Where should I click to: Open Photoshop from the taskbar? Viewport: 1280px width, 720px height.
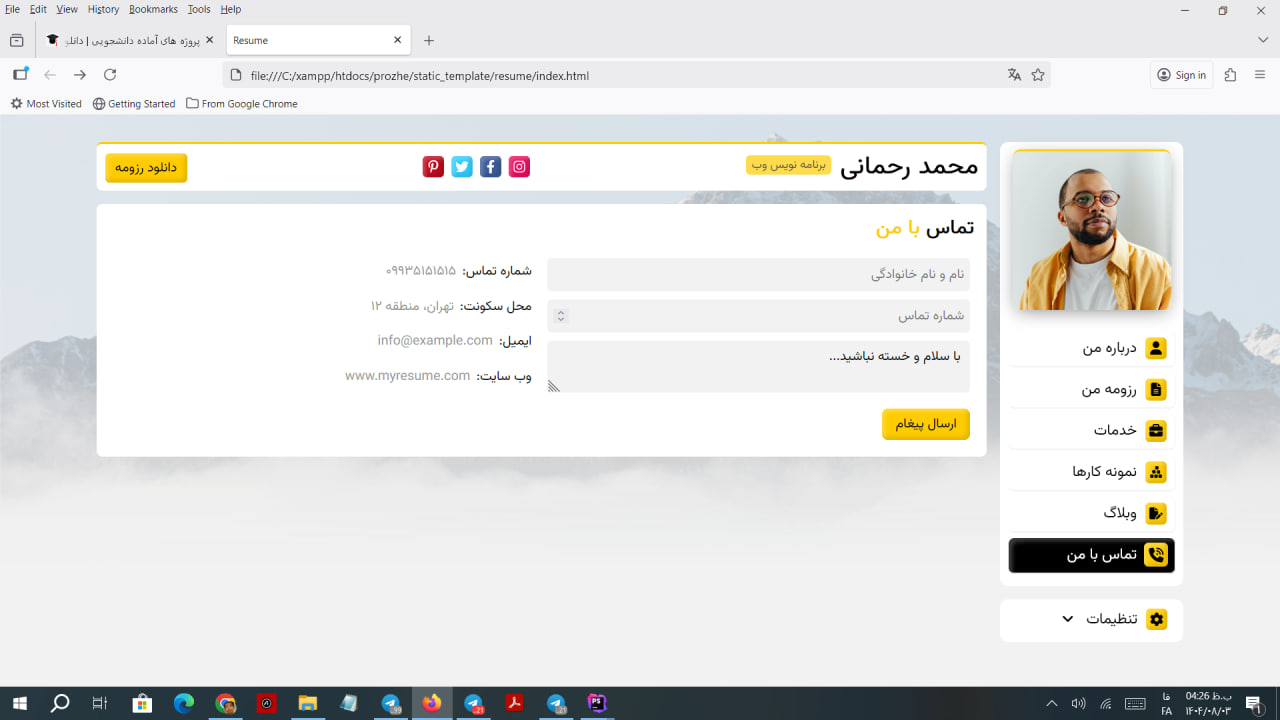(x=596, y=703)
